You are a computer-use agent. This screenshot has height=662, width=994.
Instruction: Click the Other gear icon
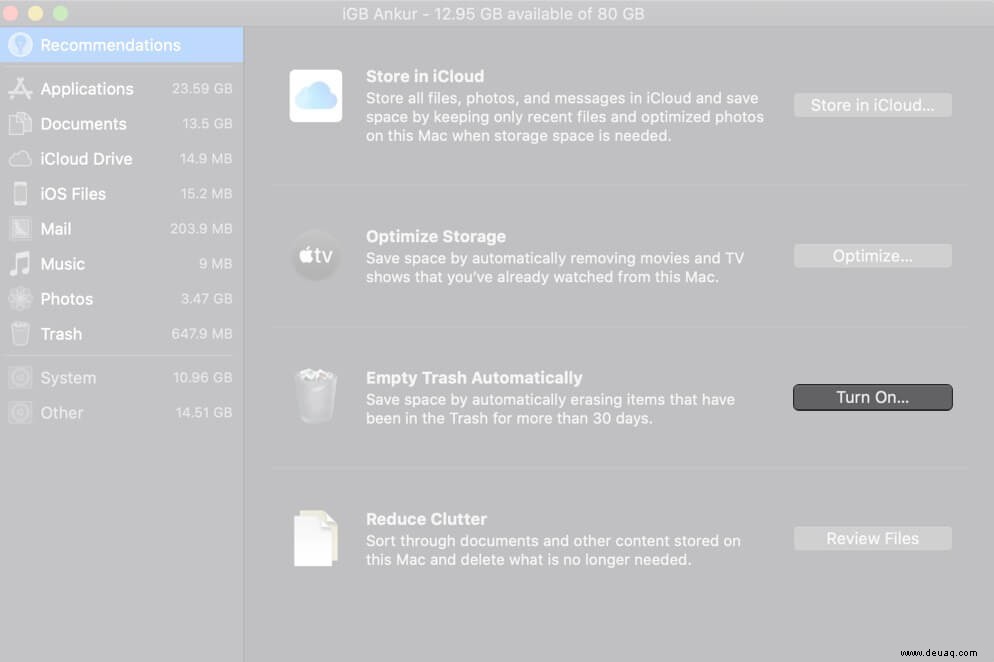click(x=20, y=412)
